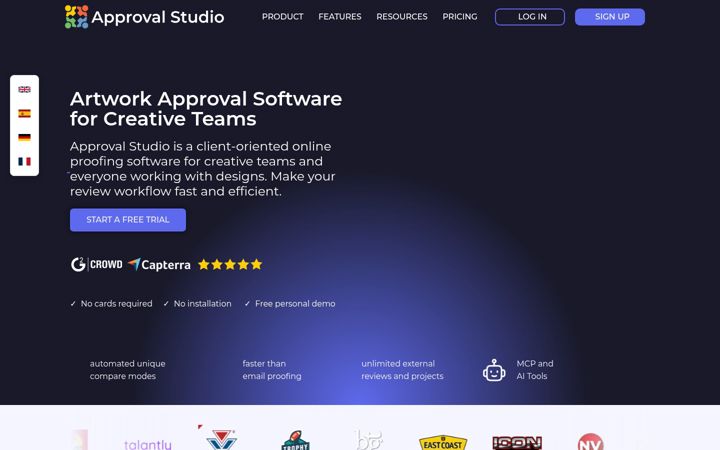
Task: Go to the PRICING page
Action: 460,17
